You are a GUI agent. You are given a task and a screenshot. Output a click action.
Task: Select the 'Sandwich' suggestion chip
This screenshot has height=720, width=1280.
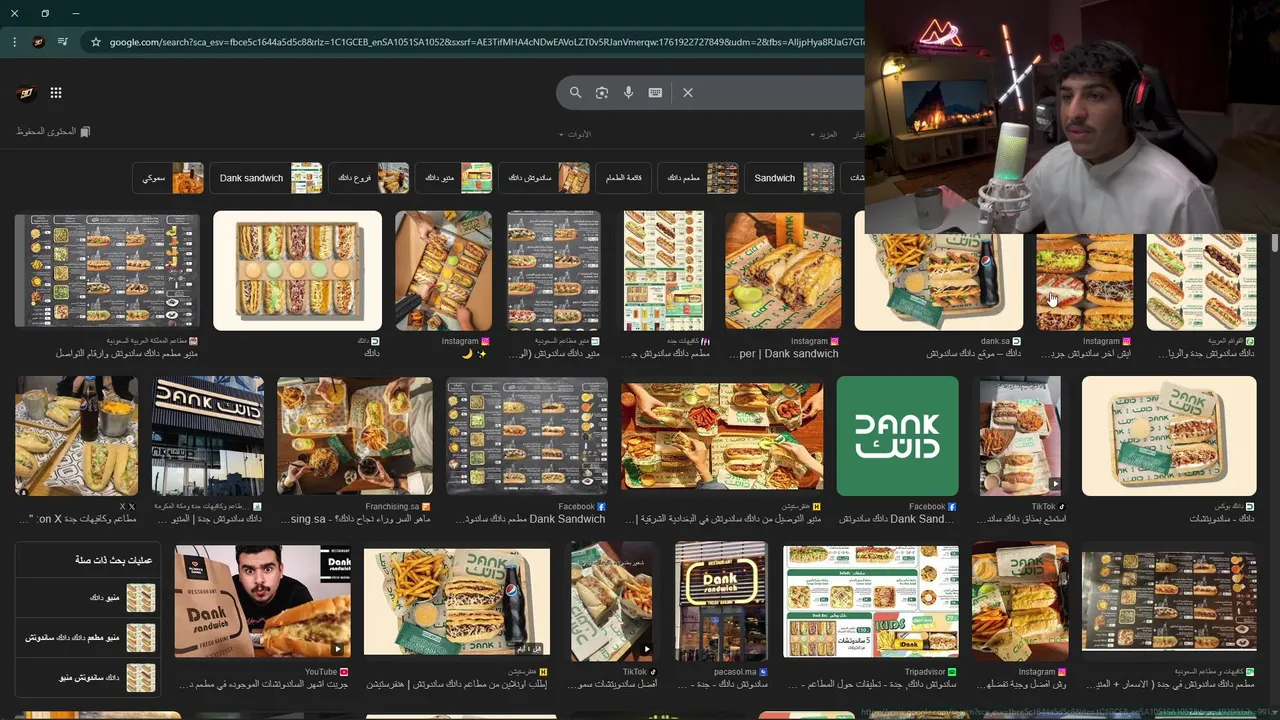790,178
